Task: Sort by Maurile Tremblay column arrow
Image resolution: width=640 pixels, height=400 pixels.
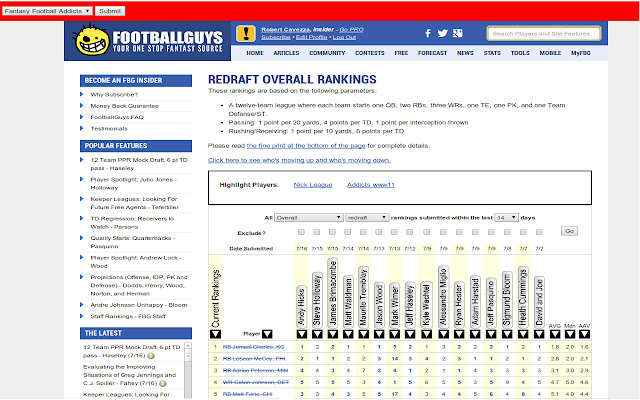Action: pos(363,334)
